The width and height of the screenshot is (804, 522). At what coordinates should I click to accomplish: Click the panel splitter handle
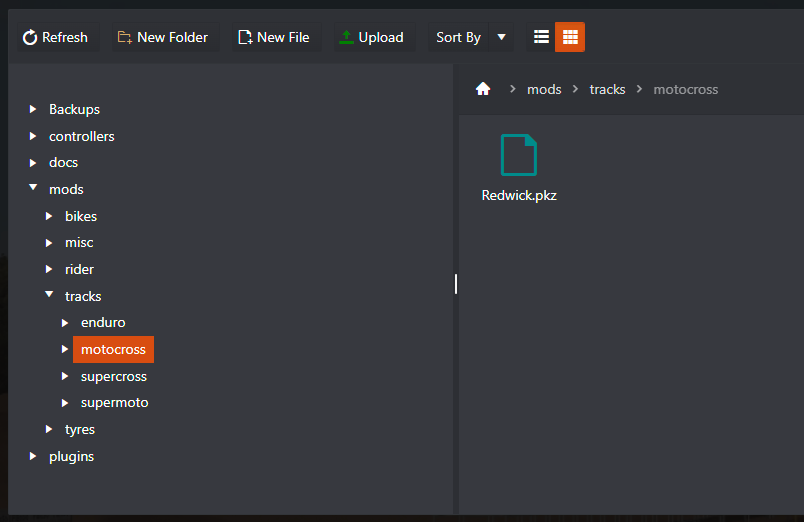[456, 284]
